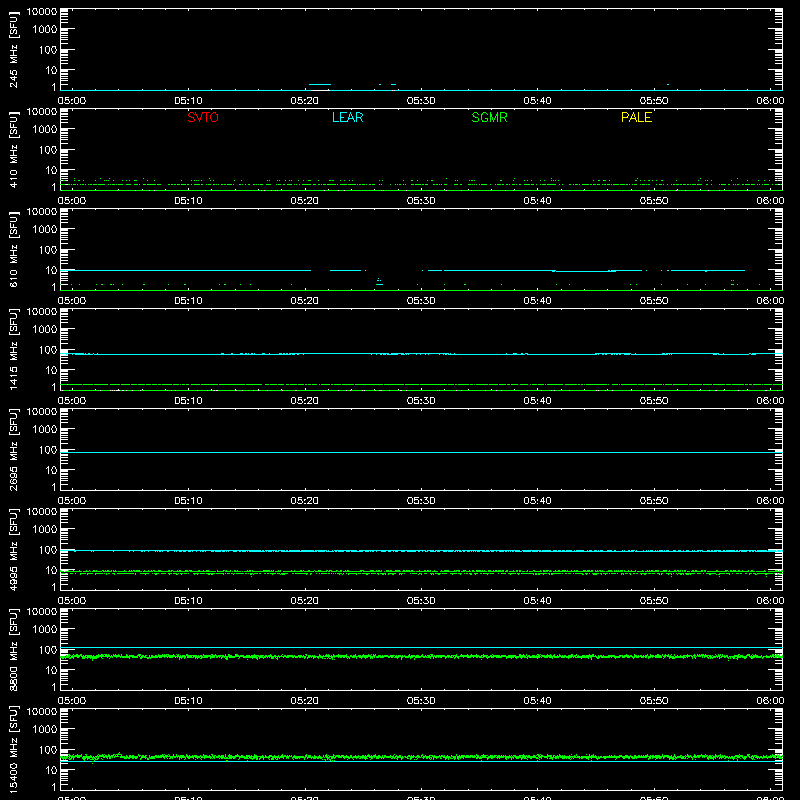This screenshot has height=800, width=800.
Task: Click the 10 tick of 1415 MHz plot
Action: point(51,370)
